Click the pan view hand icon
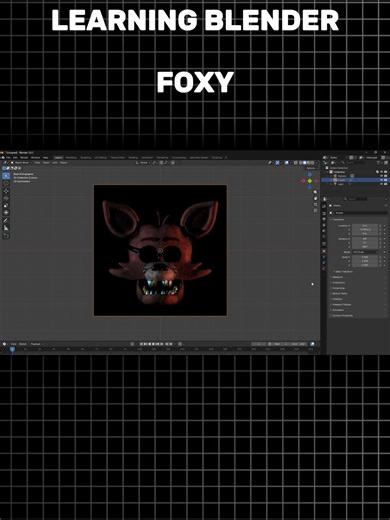 (x=315, y=198)
